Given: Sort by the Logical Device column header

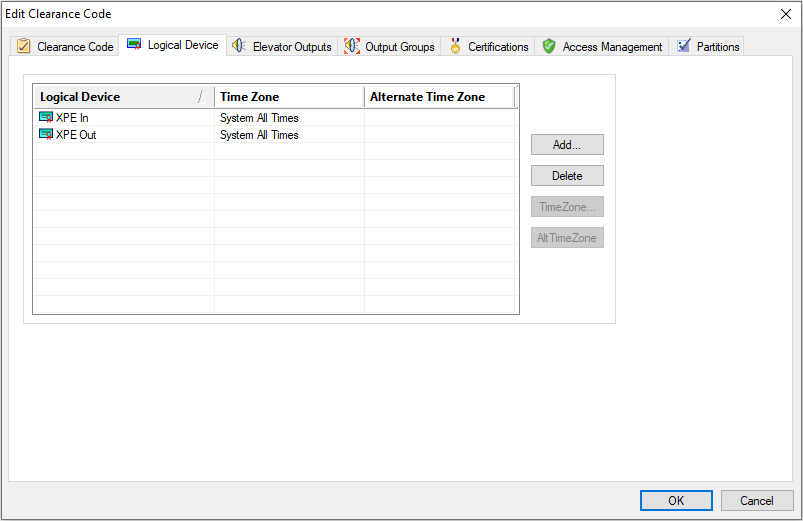Looking at the screenshot, I should [x=115, y=97].
